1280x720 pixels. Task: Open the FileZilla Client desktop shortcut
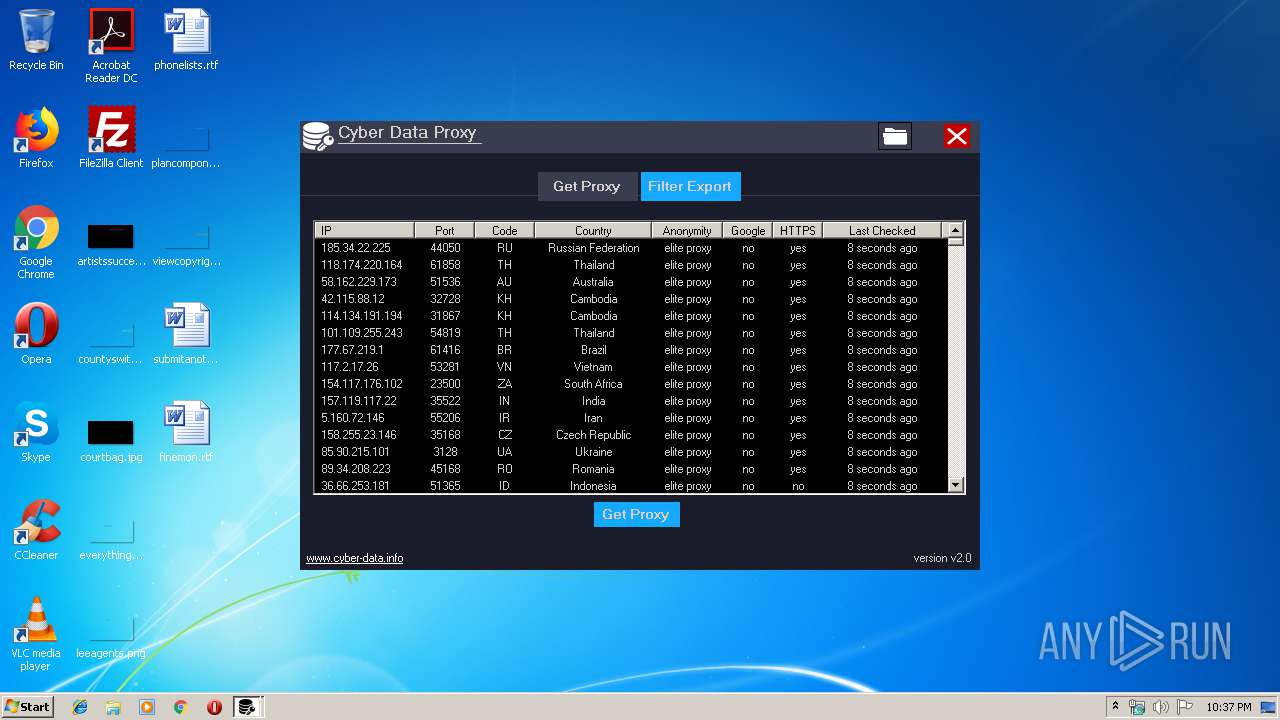[x=111, y=138]
